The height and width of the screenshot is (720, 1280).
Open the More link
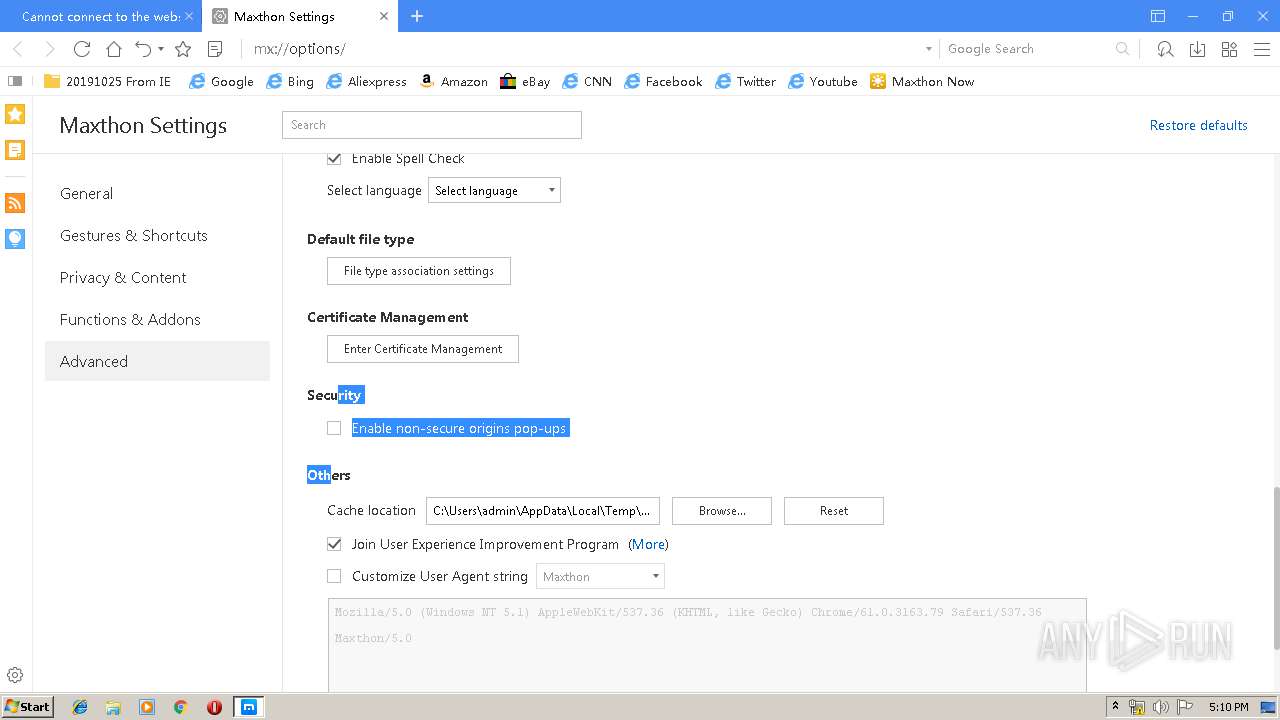pos(648,544)
